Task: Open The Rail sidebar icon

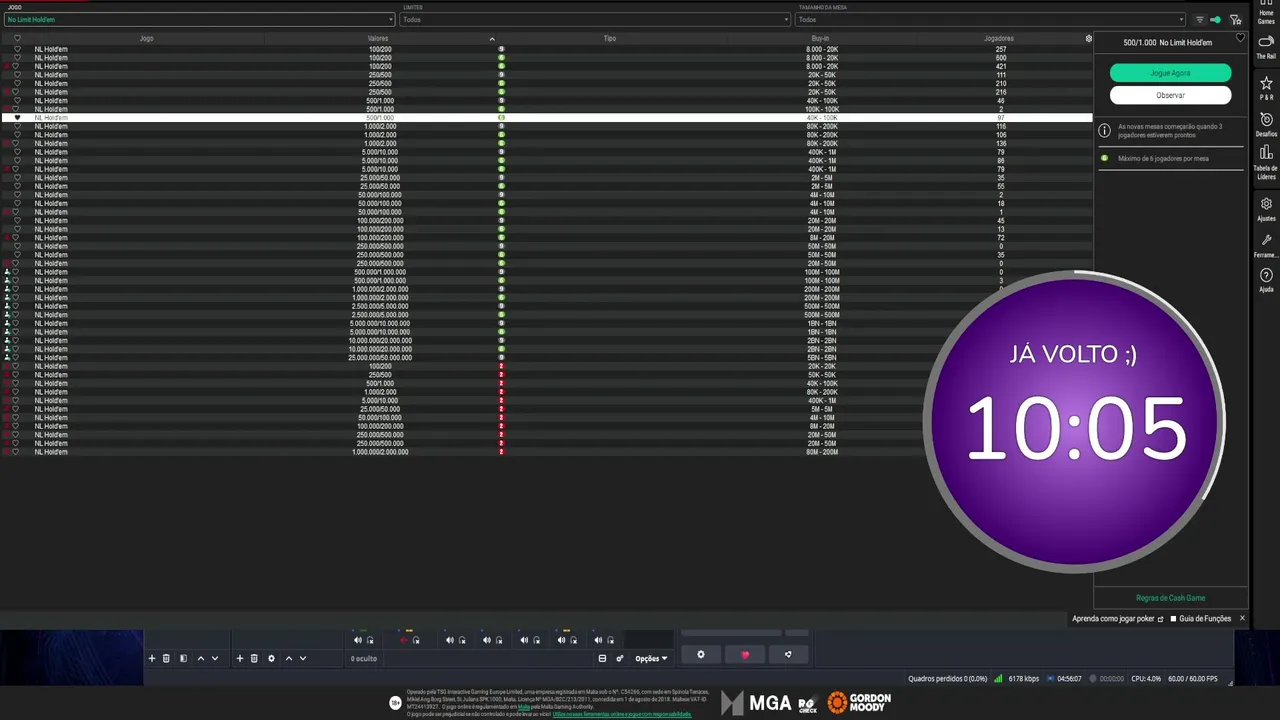Action: point(1266,47)
